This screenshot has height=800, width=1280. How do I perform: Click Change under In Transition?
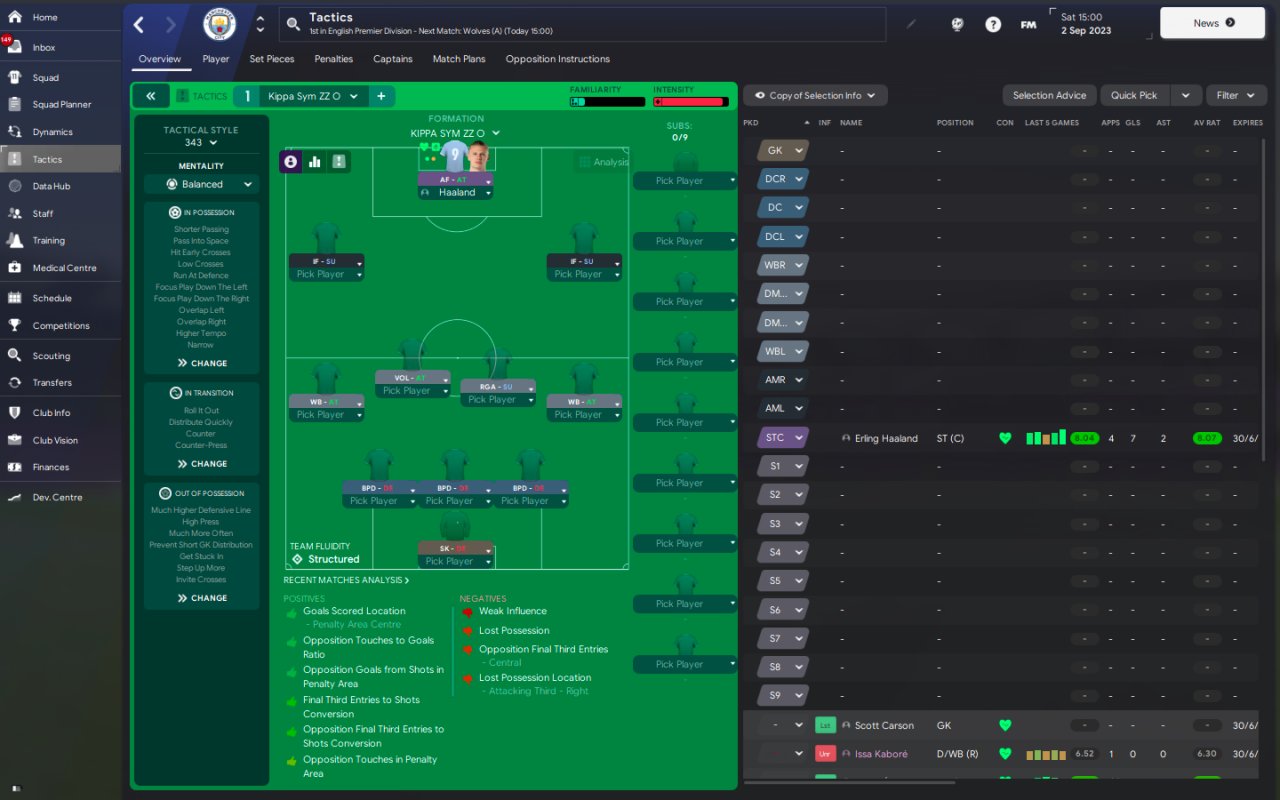tap(202, 464)
